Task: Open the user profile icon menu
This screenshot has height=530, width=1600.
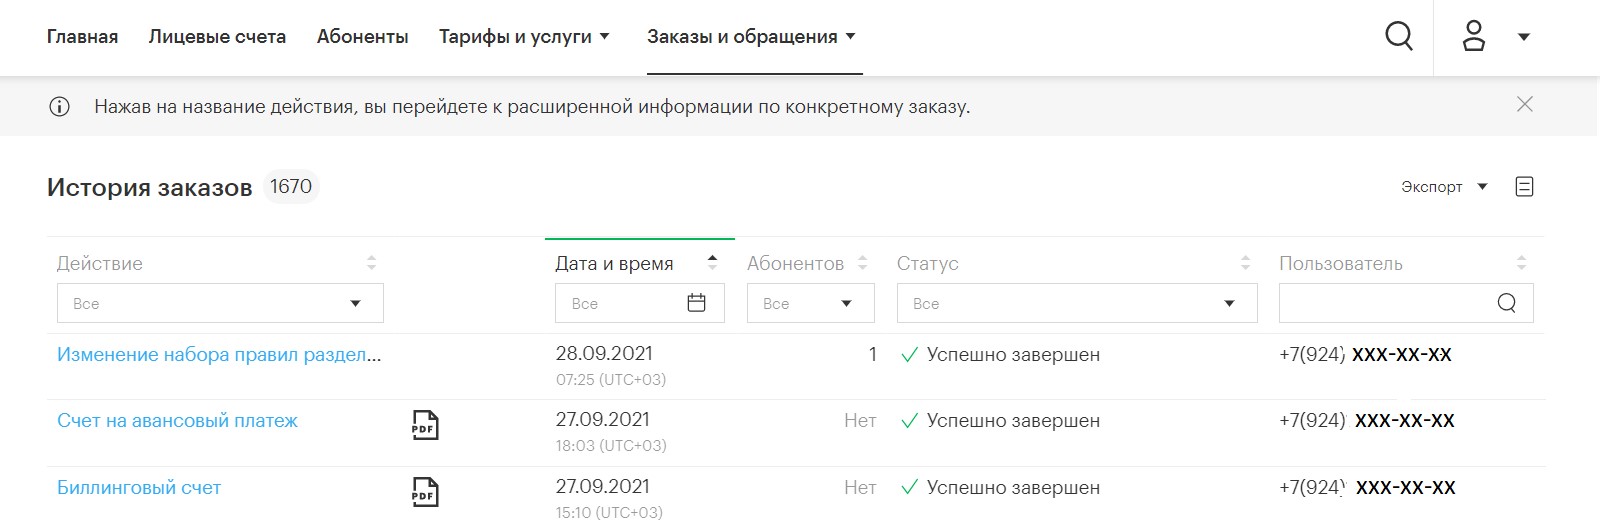Action: click(x=1474, y=36)
